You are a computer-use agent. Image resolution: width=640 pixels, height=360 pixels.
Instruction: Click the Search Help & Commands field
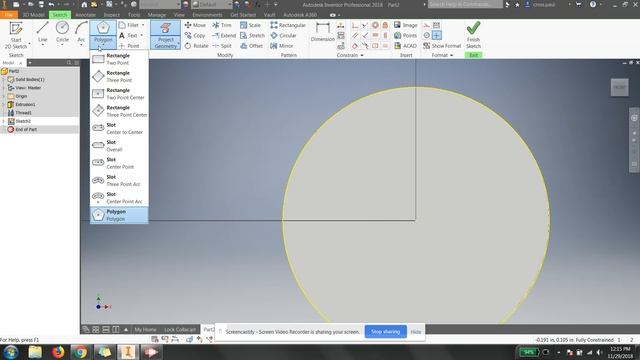465,4
